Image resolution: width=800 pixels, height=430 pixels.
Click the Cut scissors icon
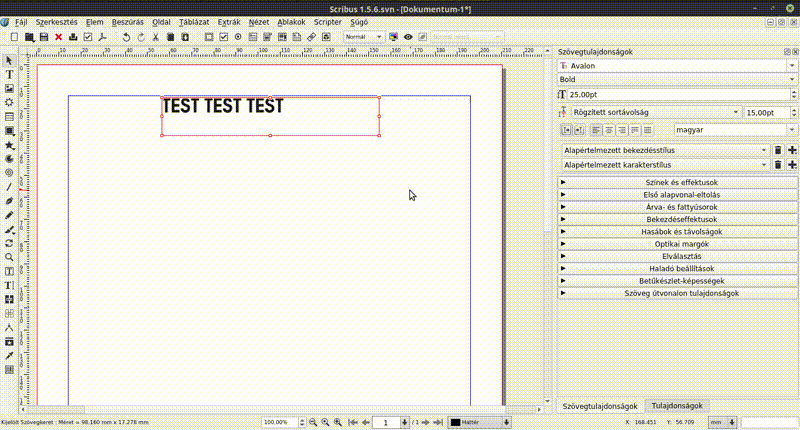(156, 37)
